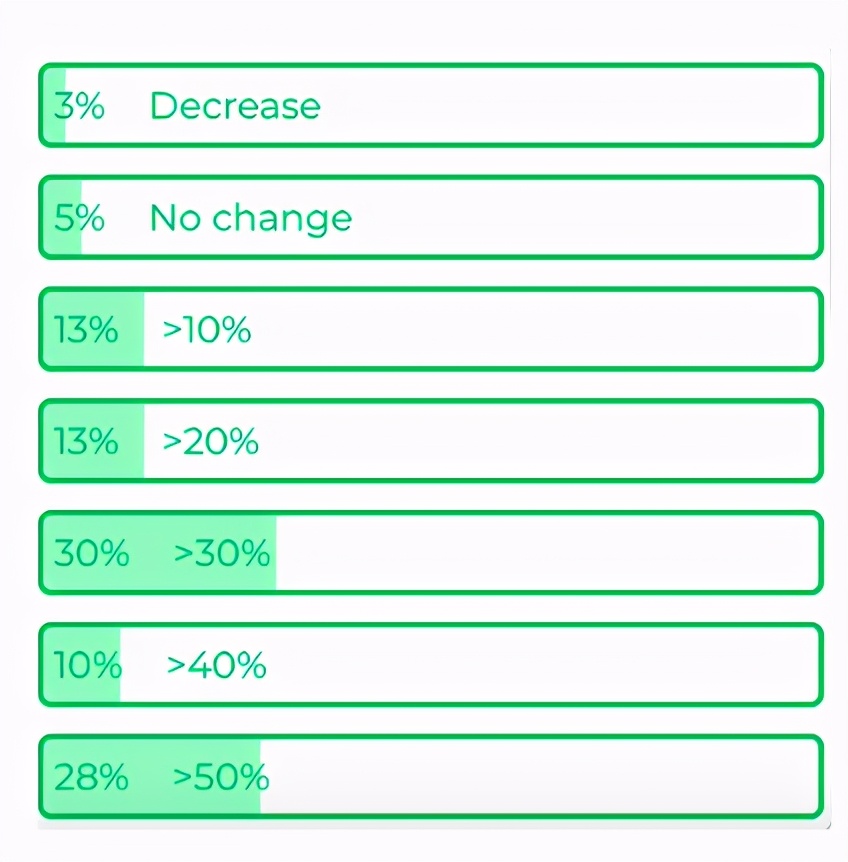Click the 3% result on the Decrease bar
Image resolution: width=848 pixels, height=862 pixels.
(79, 106)
